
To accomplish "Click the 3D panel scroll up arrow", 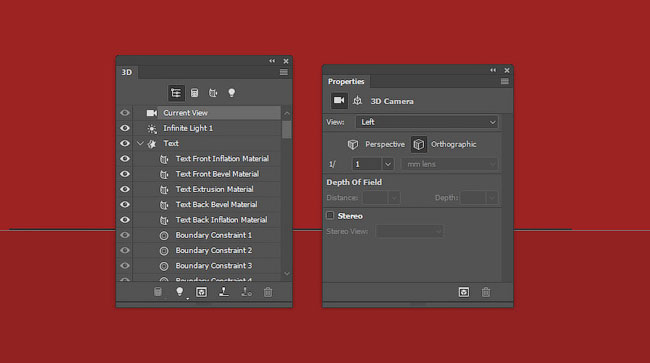I will coord(287,113).
